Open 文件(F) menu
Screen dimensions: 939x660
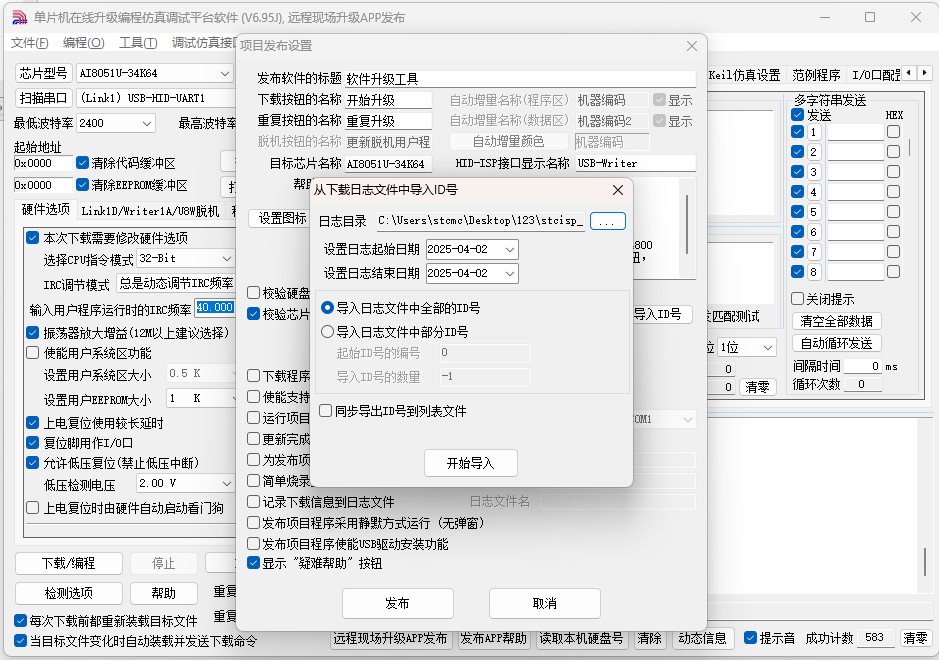30,43
